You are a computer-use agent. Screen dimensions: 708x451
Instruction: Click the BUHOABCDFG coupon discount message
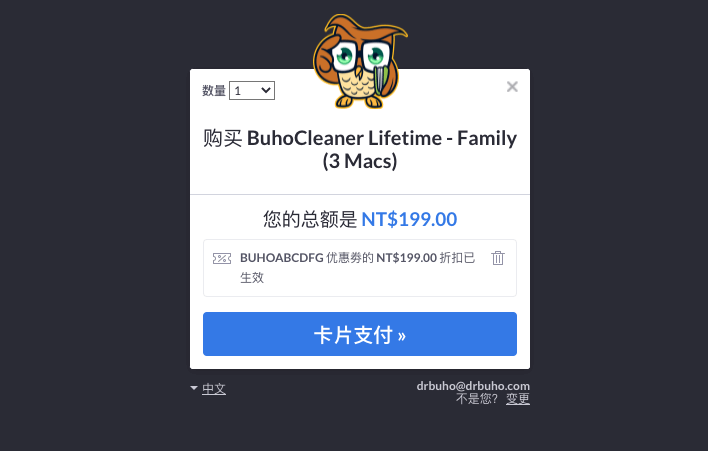357,267
